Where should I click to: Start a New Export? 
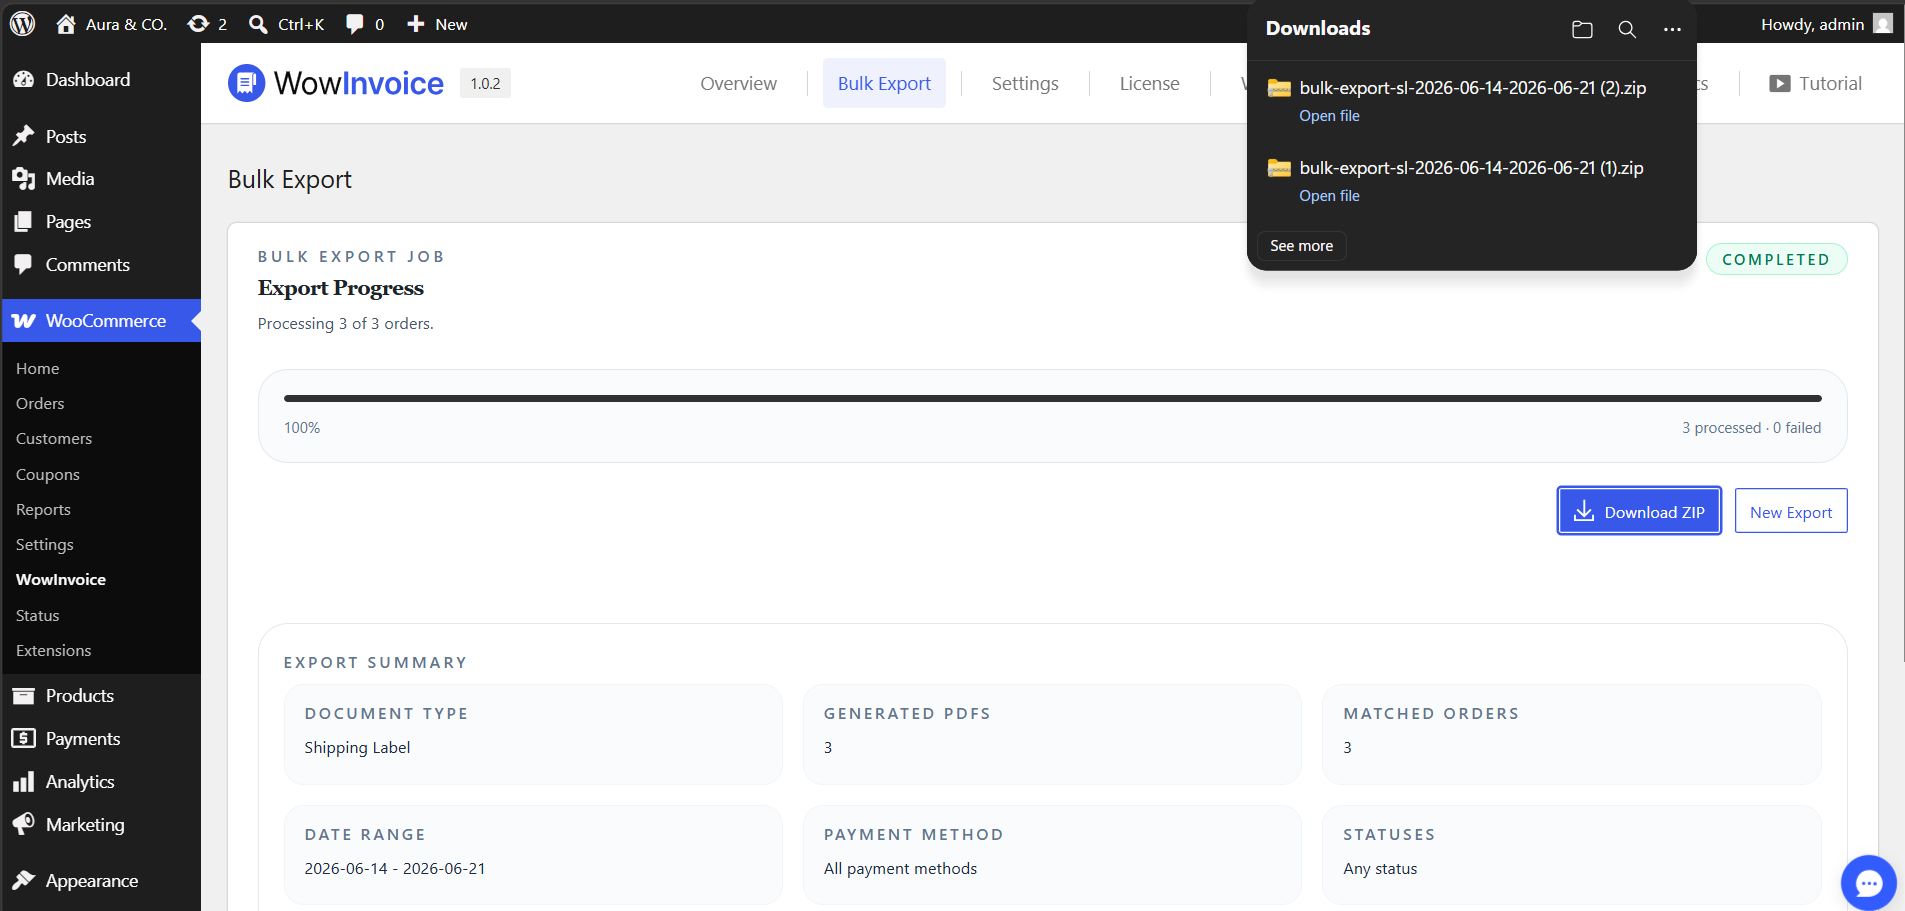[1790, 511]
